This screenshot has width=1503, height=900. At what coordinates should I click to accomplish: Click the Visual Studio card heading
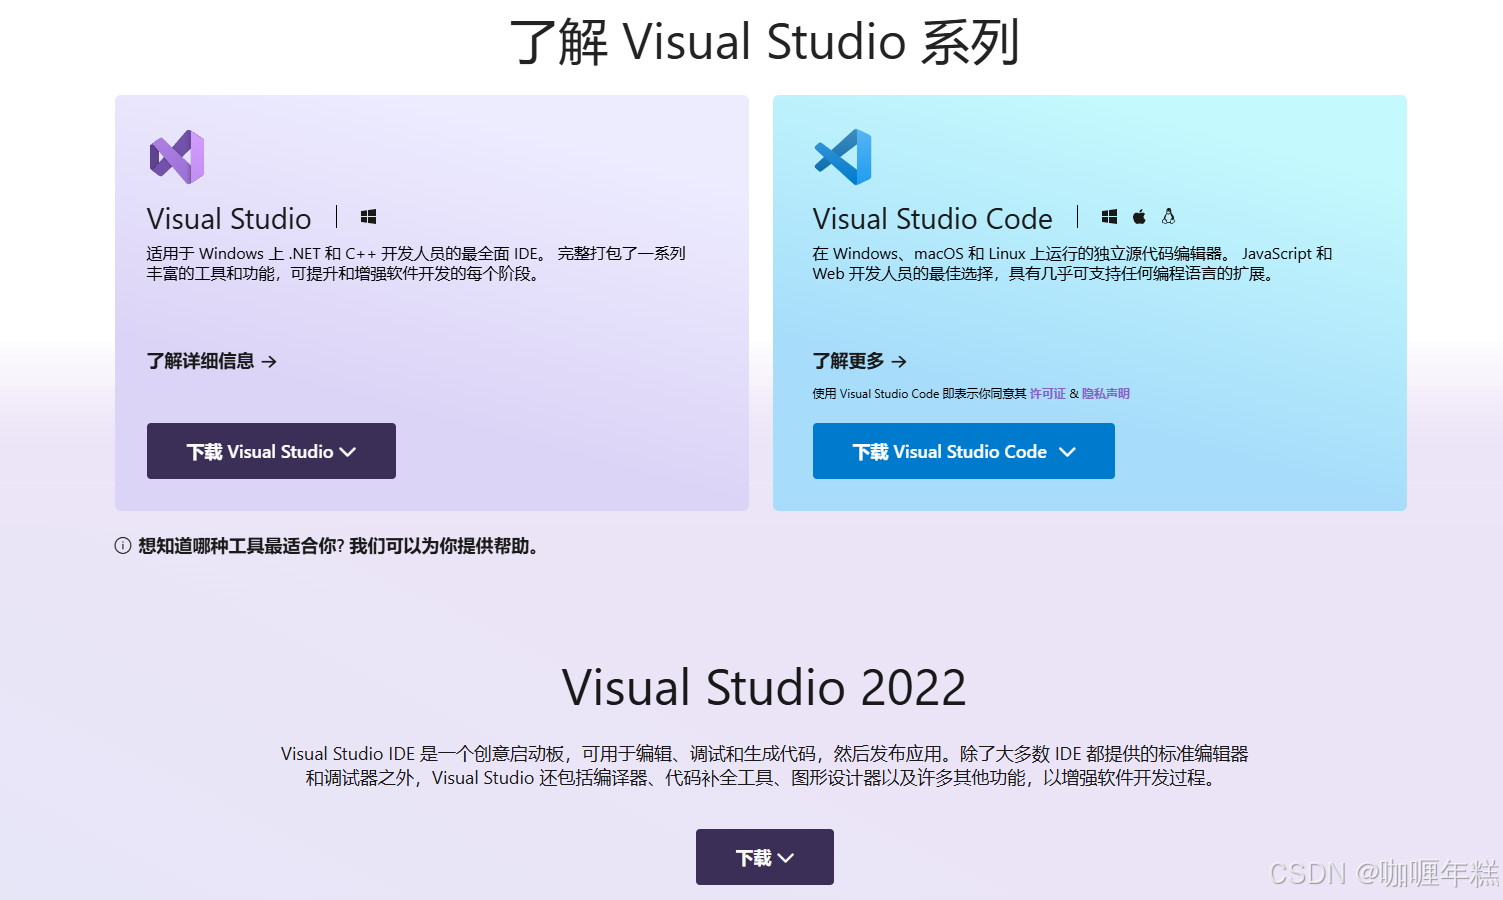[229, 218]
